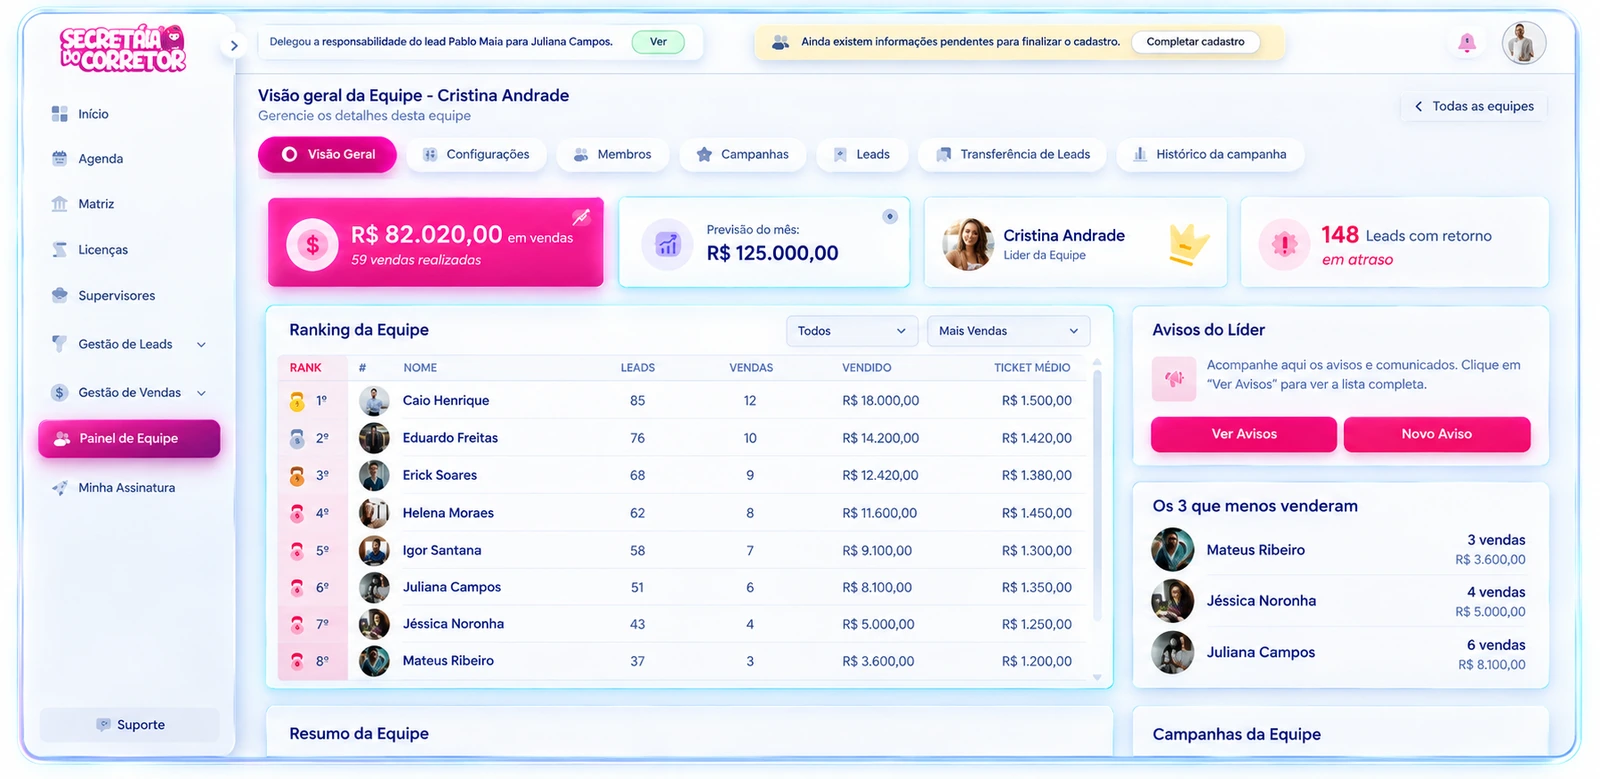
Task: Click the Suporte button
Action: tap(130, 725)
